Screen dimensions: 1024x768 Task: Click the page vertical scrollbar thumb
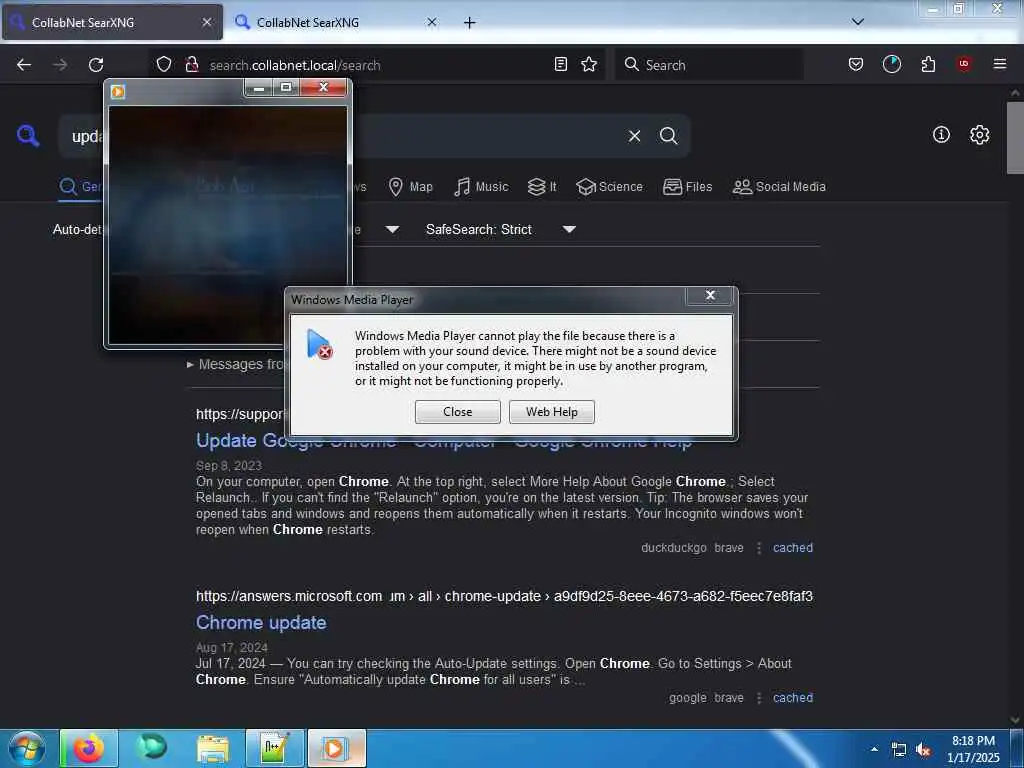click(x=1015, y=138)
